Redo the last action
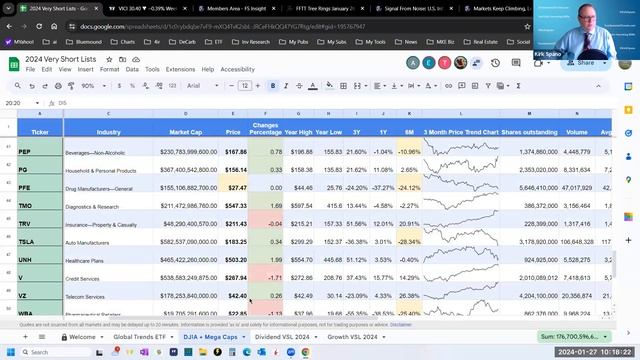 pyautogui.click(x=44, y=86)
